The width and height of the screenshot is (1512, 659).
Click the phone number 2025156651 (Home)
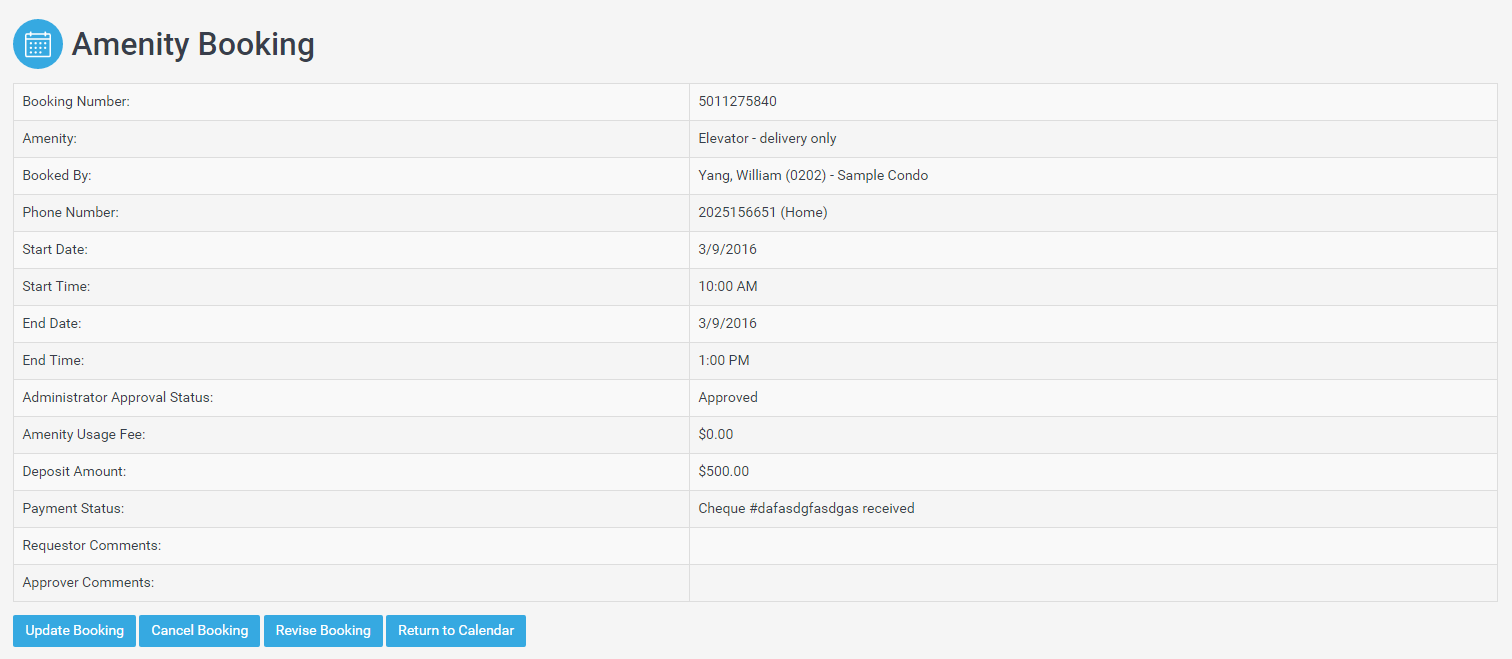[762, 212]
